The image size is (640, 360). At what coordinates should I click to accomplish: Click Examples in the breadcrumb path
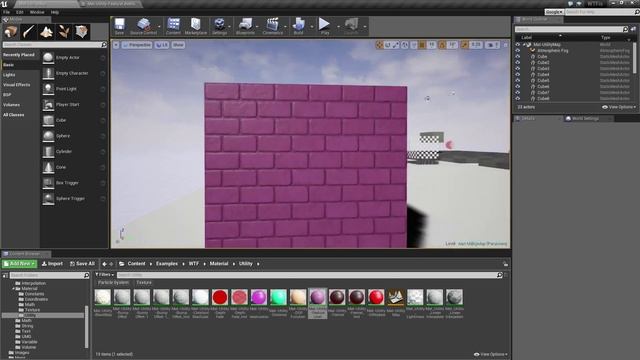pos(167,264)
